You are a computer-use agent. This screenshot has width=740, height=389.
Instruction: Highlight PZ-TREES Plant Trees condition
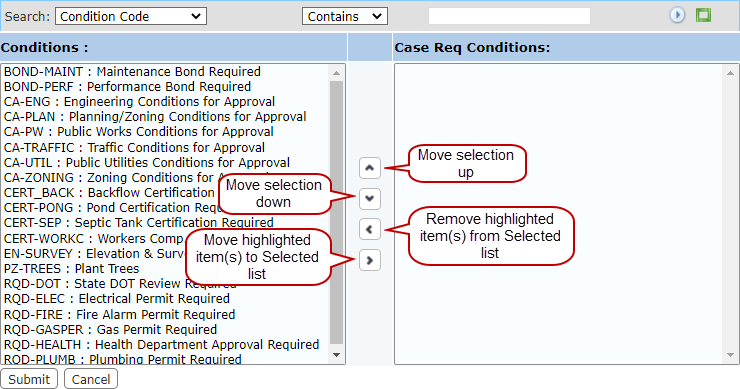(x=72, y=269)
